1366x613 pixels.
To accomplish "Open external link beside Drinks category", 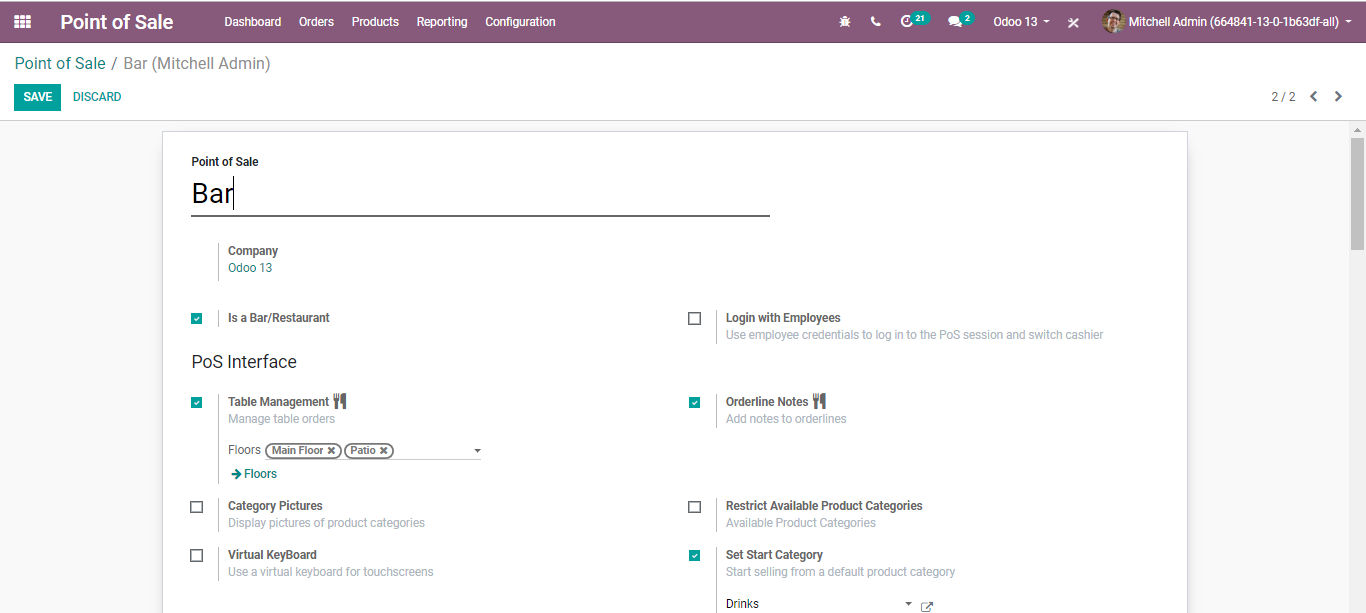I will (x=927, y=607).
